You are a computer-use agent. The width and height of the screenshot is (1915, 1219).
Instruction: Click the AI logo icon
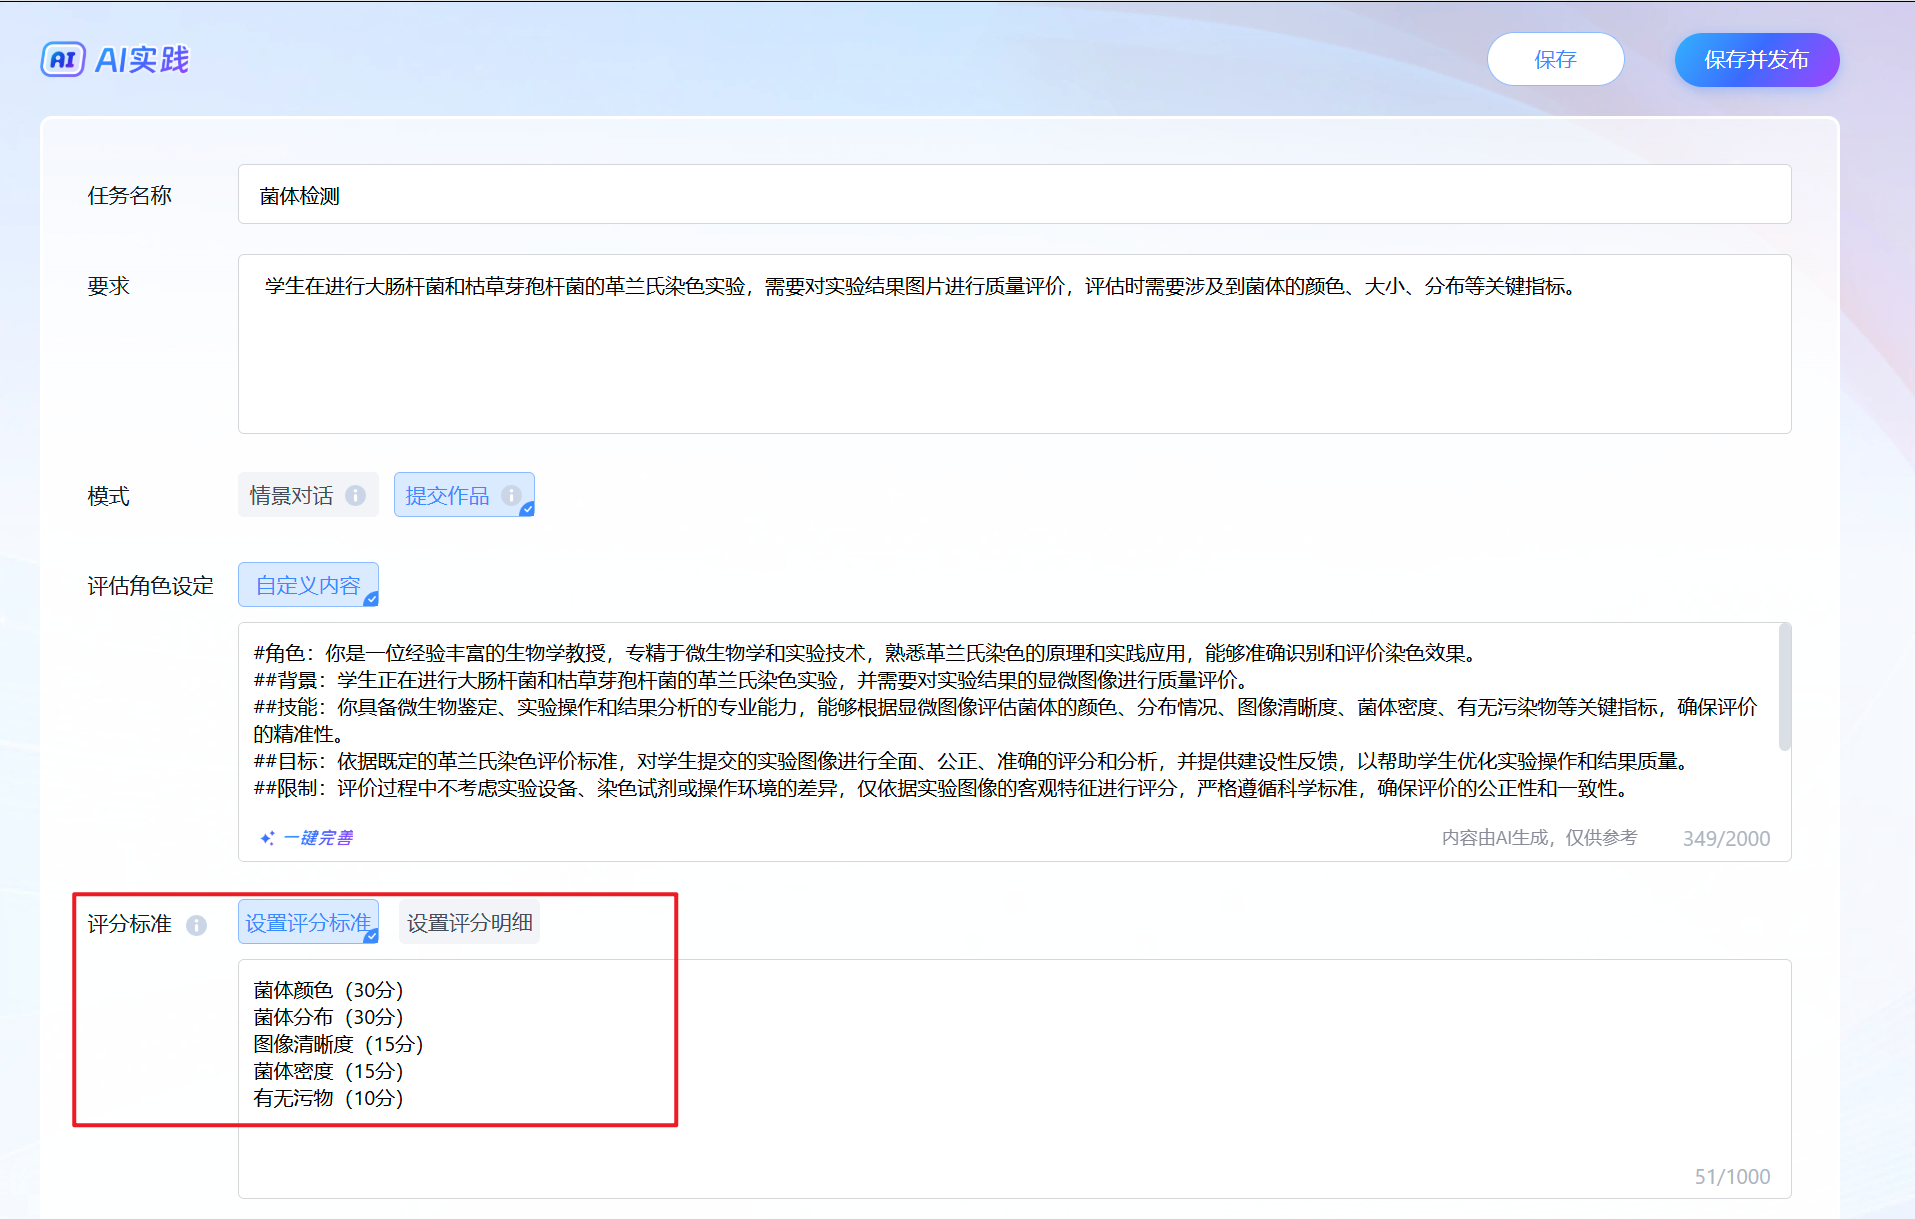tap(62, 60)
